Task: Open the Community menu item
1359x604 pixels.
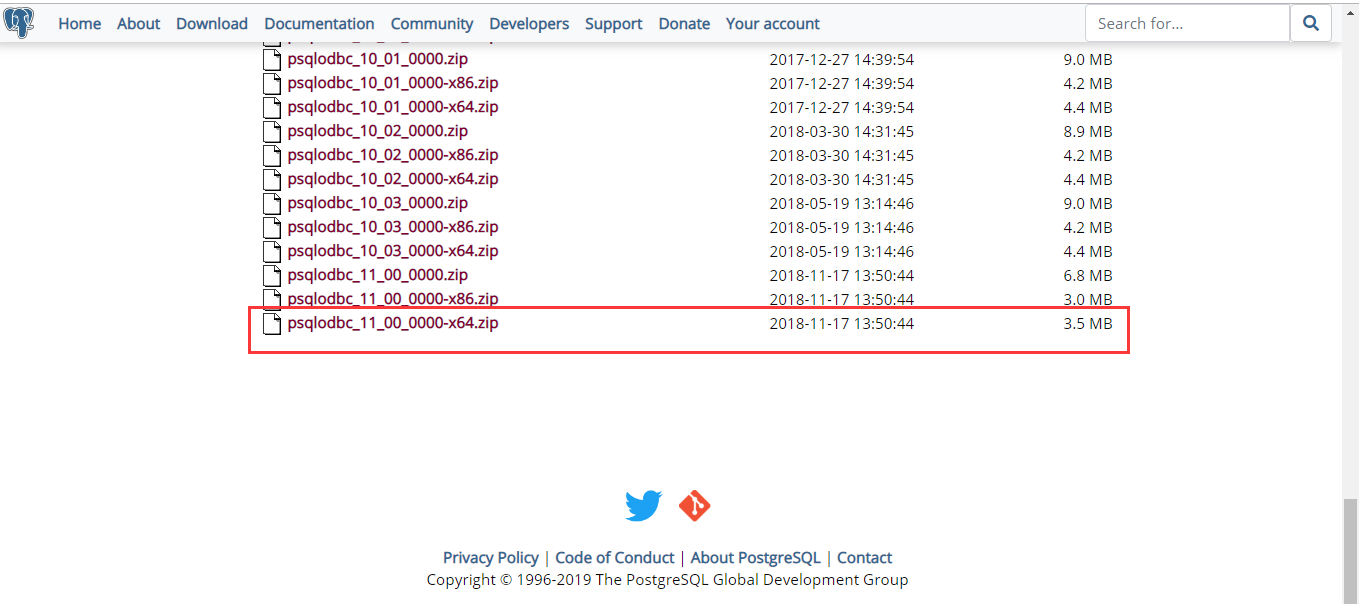Action: pyautogui.click(x=432, y=23)
